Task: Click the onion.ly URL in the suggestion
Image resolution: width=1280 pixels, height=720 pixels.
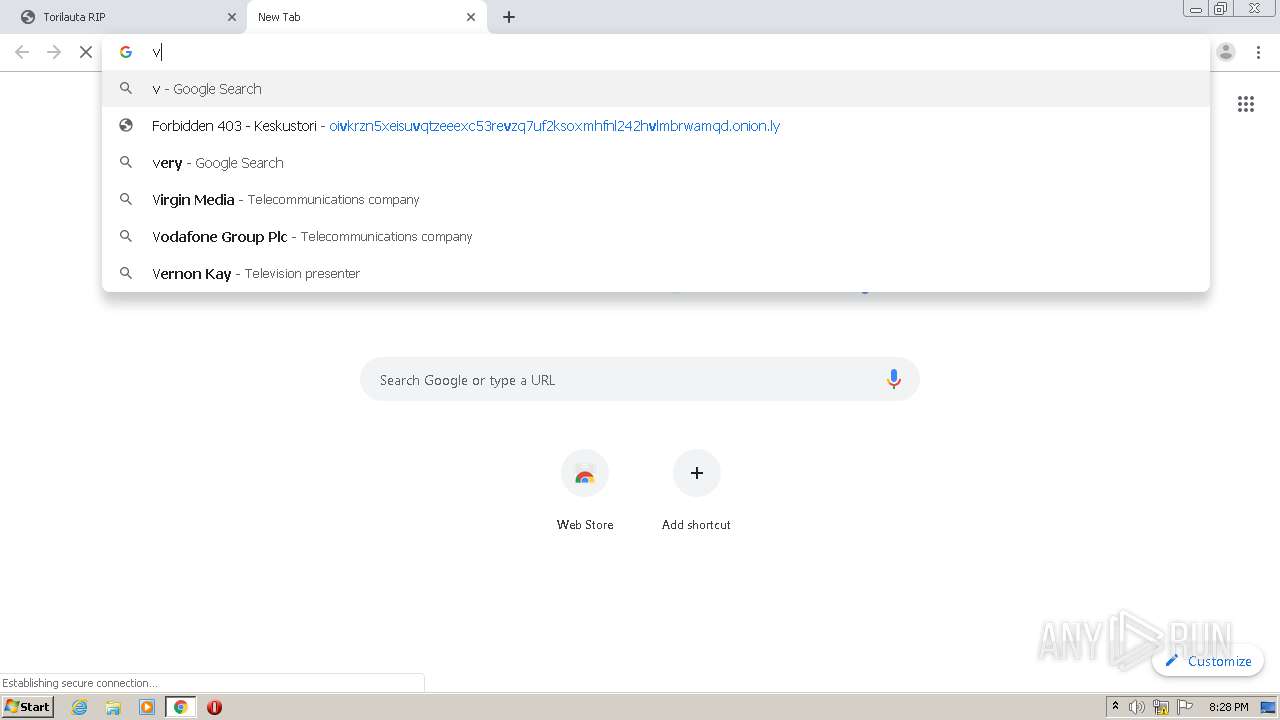Action: click(555, 126)
